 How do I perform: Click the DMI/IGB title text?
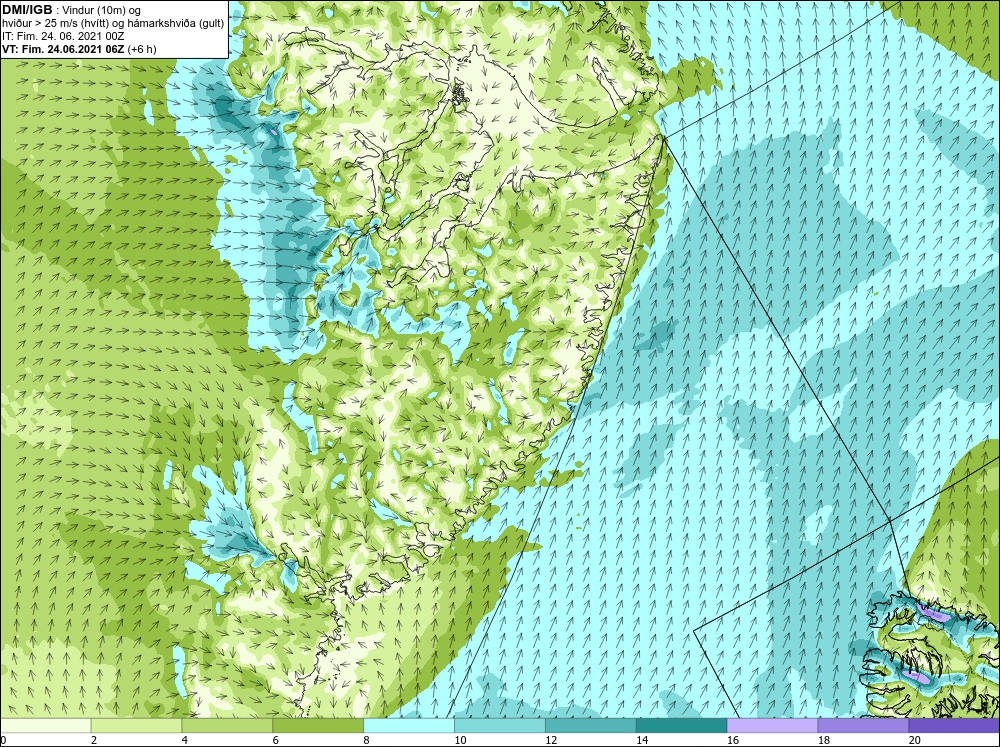[27, 10]
